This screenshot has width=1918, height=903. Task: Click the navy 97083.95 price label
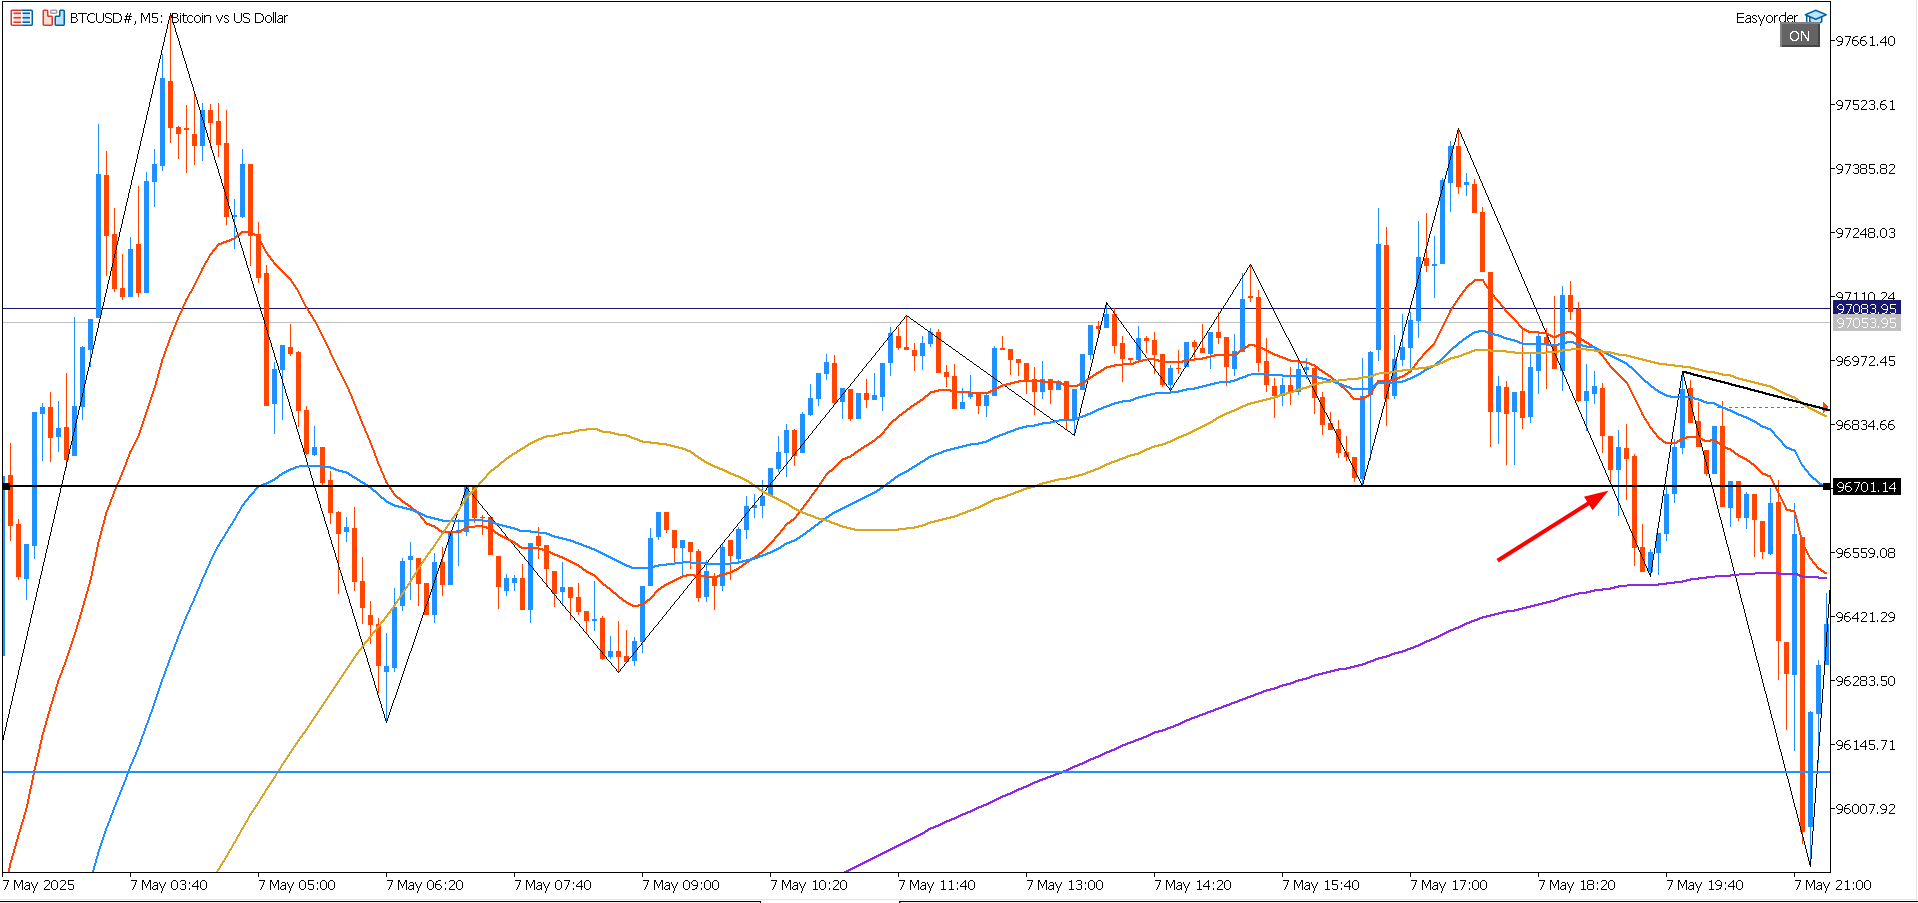tap(1865, 309)
